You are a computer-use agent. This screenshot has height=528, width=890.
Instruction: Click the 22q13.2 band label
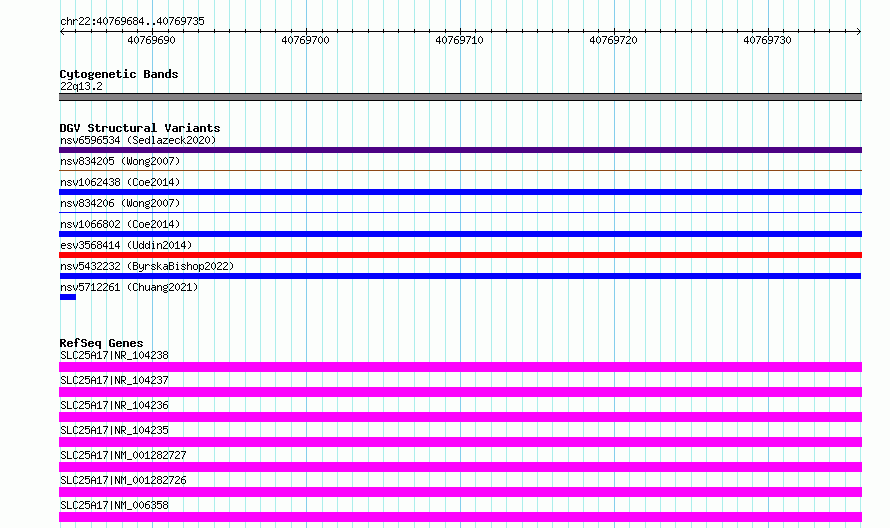[81, 86]
